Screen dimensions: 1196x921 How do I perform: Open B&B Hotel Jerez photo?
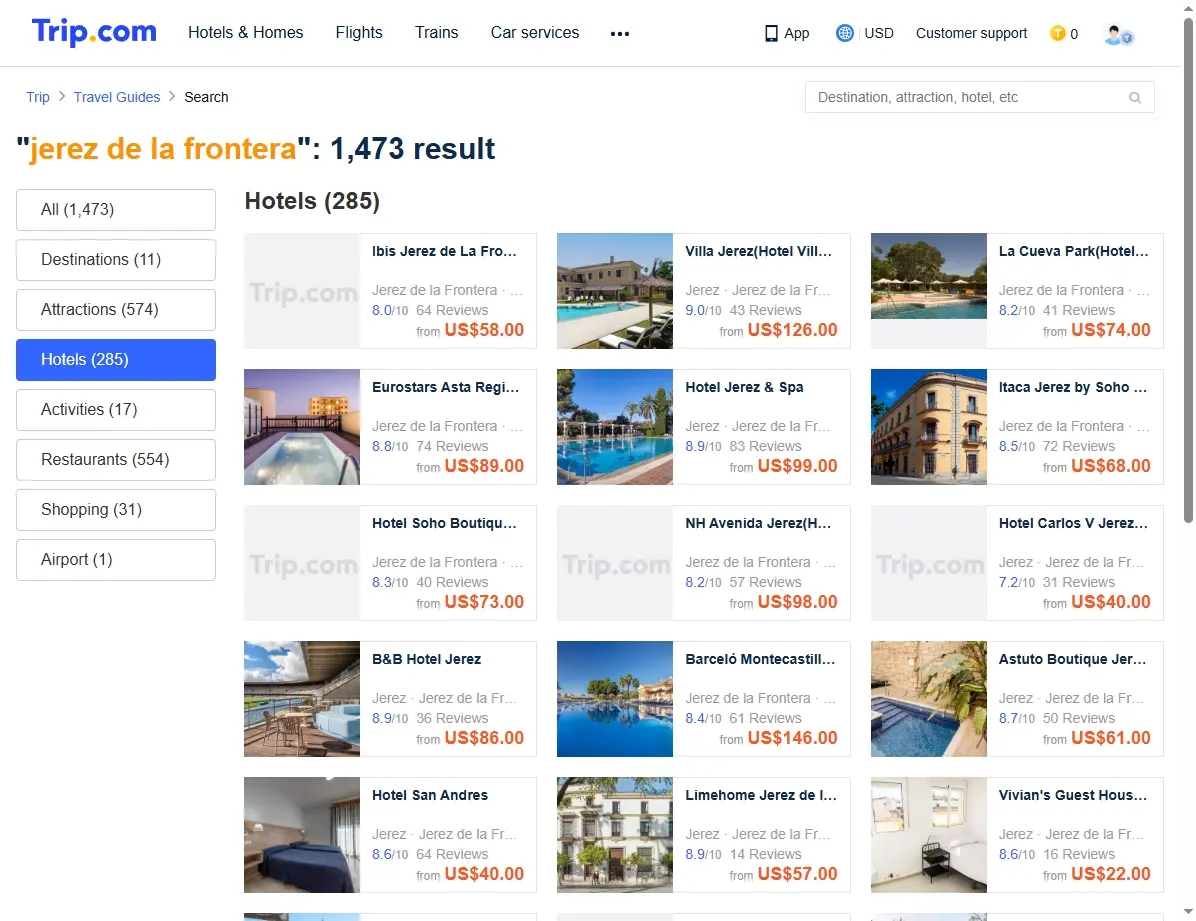(301, 699)
